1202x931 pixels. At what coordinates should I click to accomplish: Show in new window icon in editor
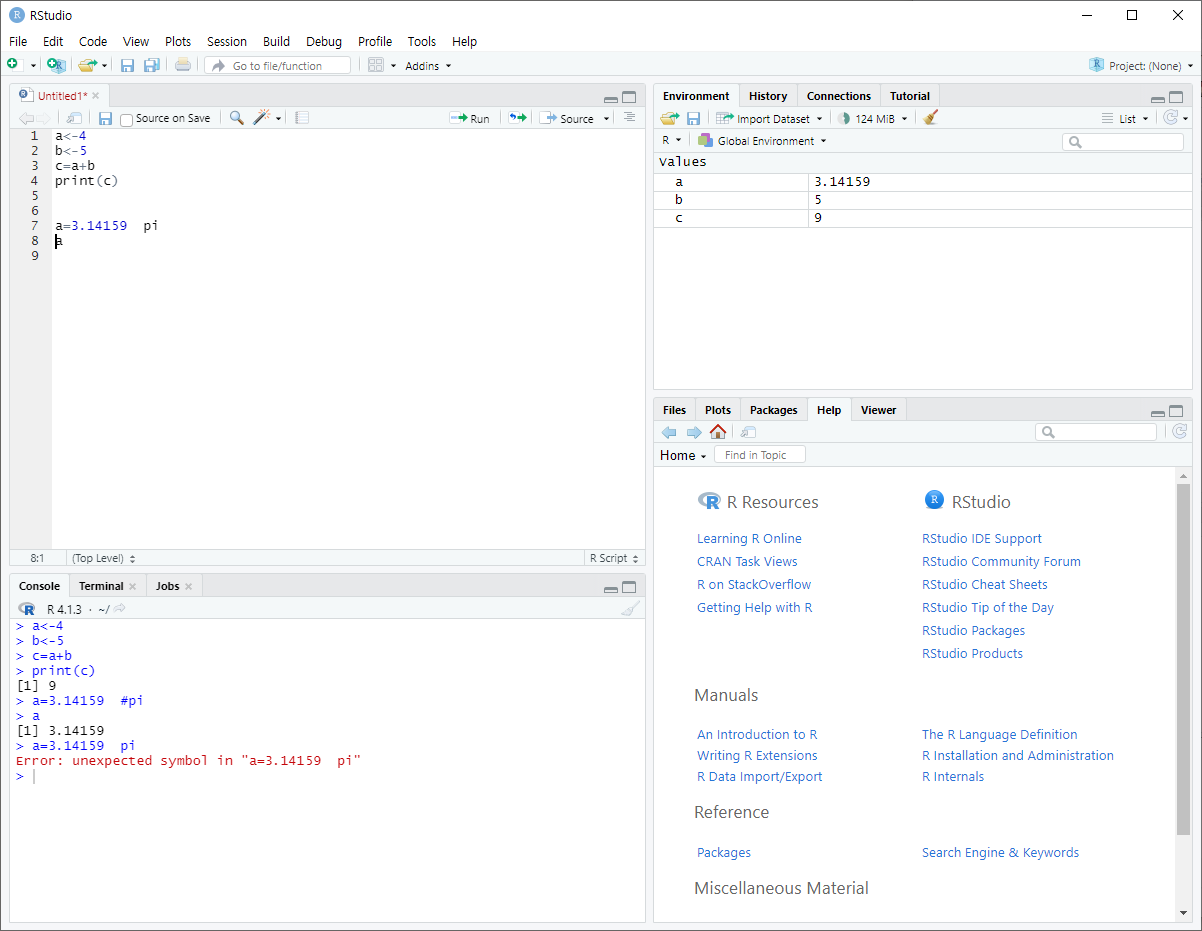[x=74, y=118]
